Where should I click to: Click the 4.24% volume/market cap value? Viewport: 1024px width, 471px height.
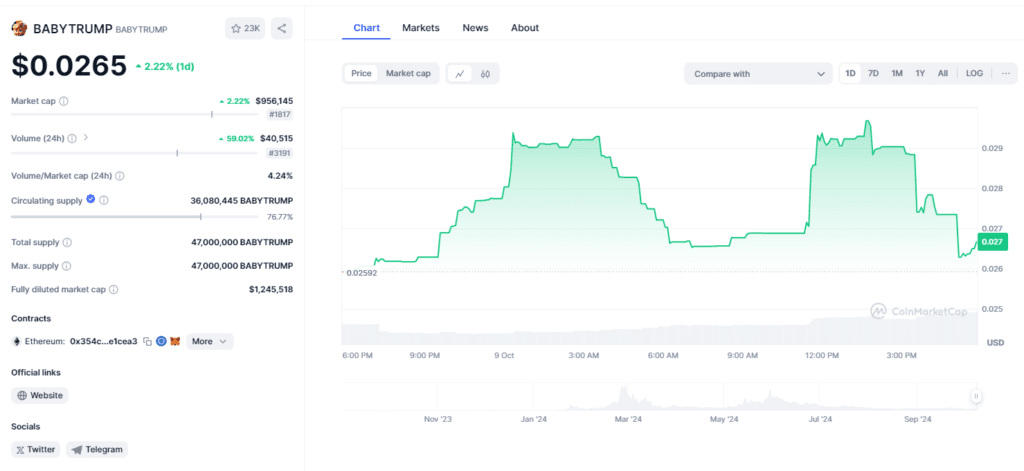click(280, 176)
